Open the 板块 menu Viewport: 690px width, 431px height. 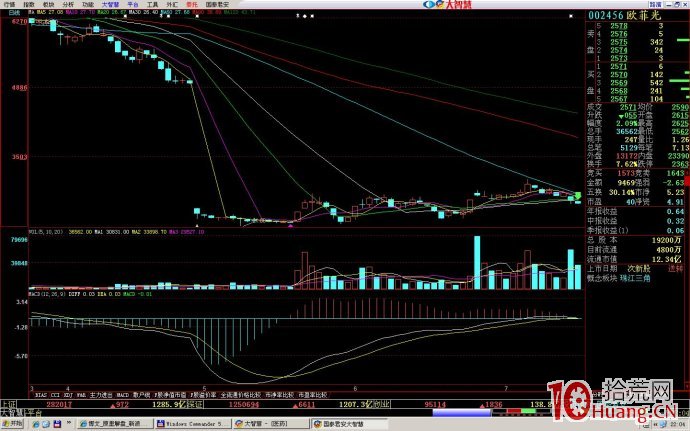(x=48, y=4)
